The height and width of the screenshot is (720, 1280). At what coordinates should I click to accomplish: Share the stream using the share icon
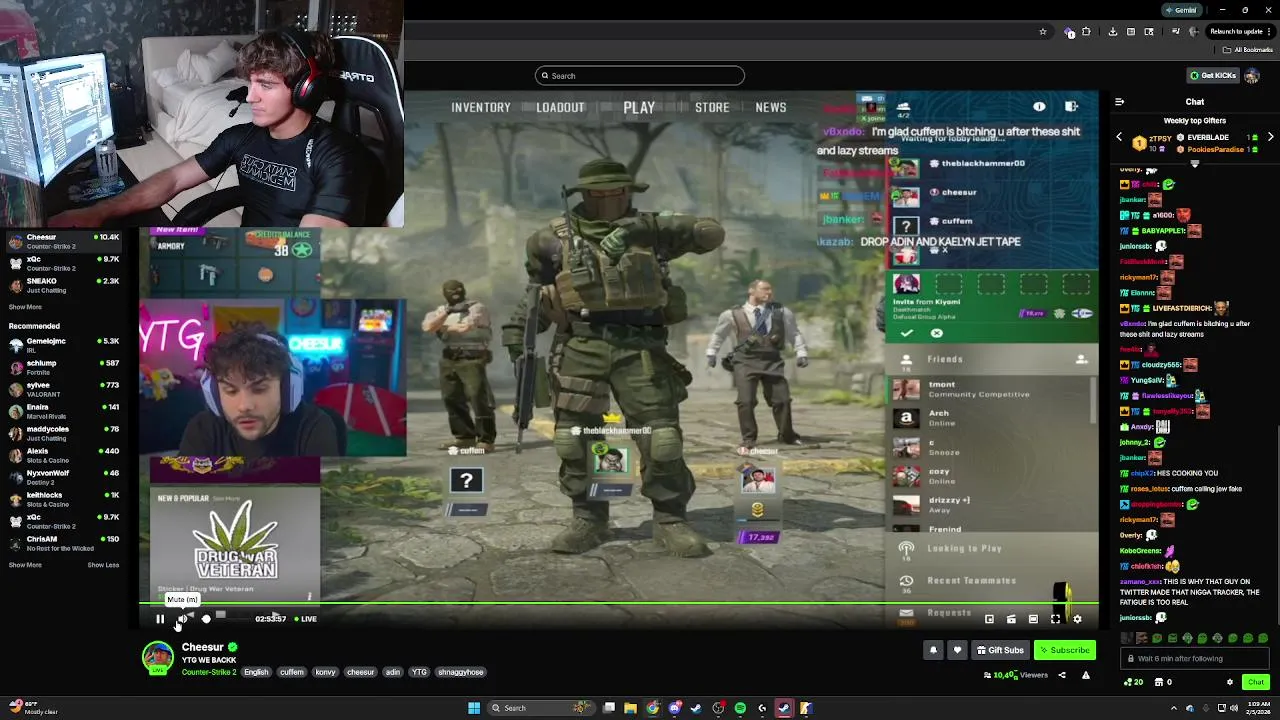pyautogui.click(x=1062, y=675)
